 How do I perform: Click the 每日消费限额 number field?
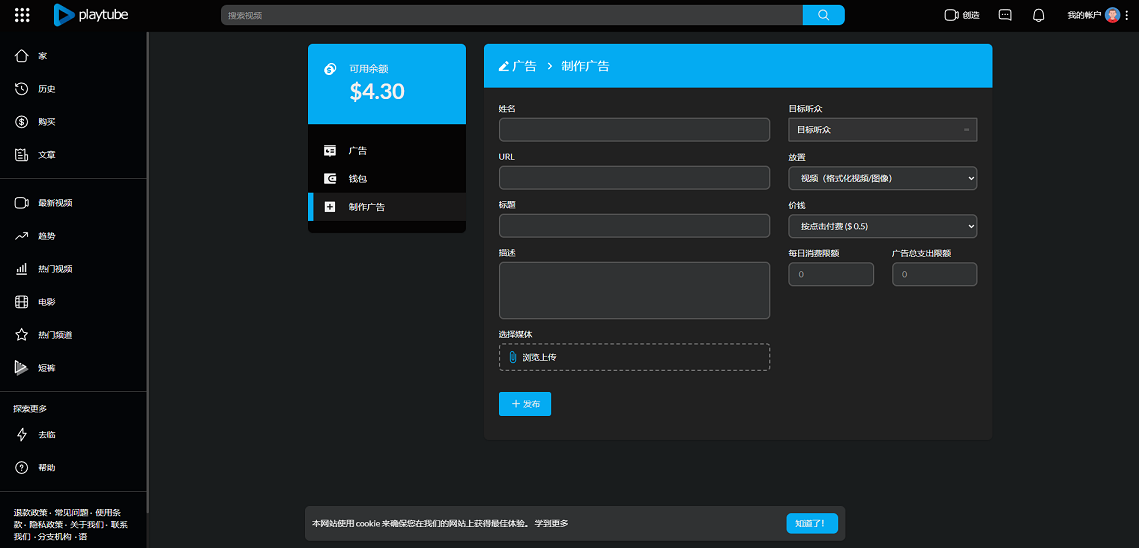[x=830, y=274]
